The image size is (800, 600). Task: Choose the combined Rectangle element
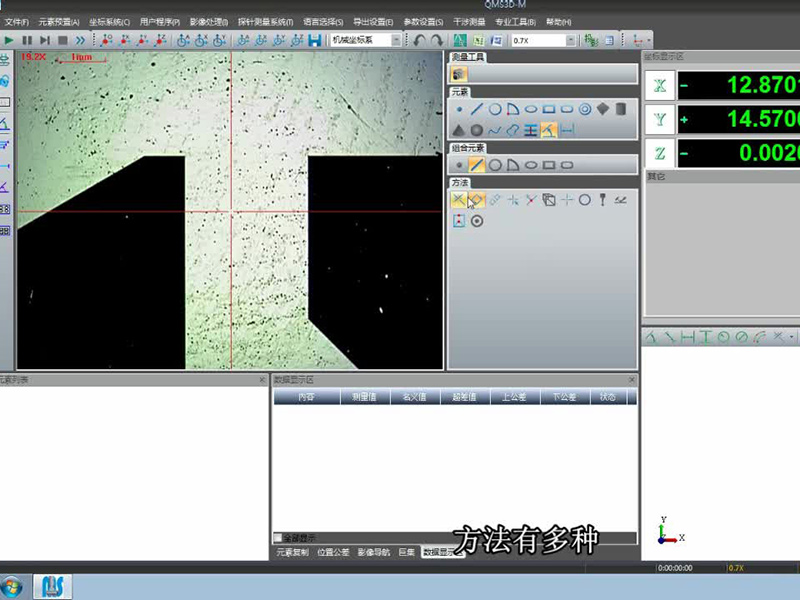(549, 165)
